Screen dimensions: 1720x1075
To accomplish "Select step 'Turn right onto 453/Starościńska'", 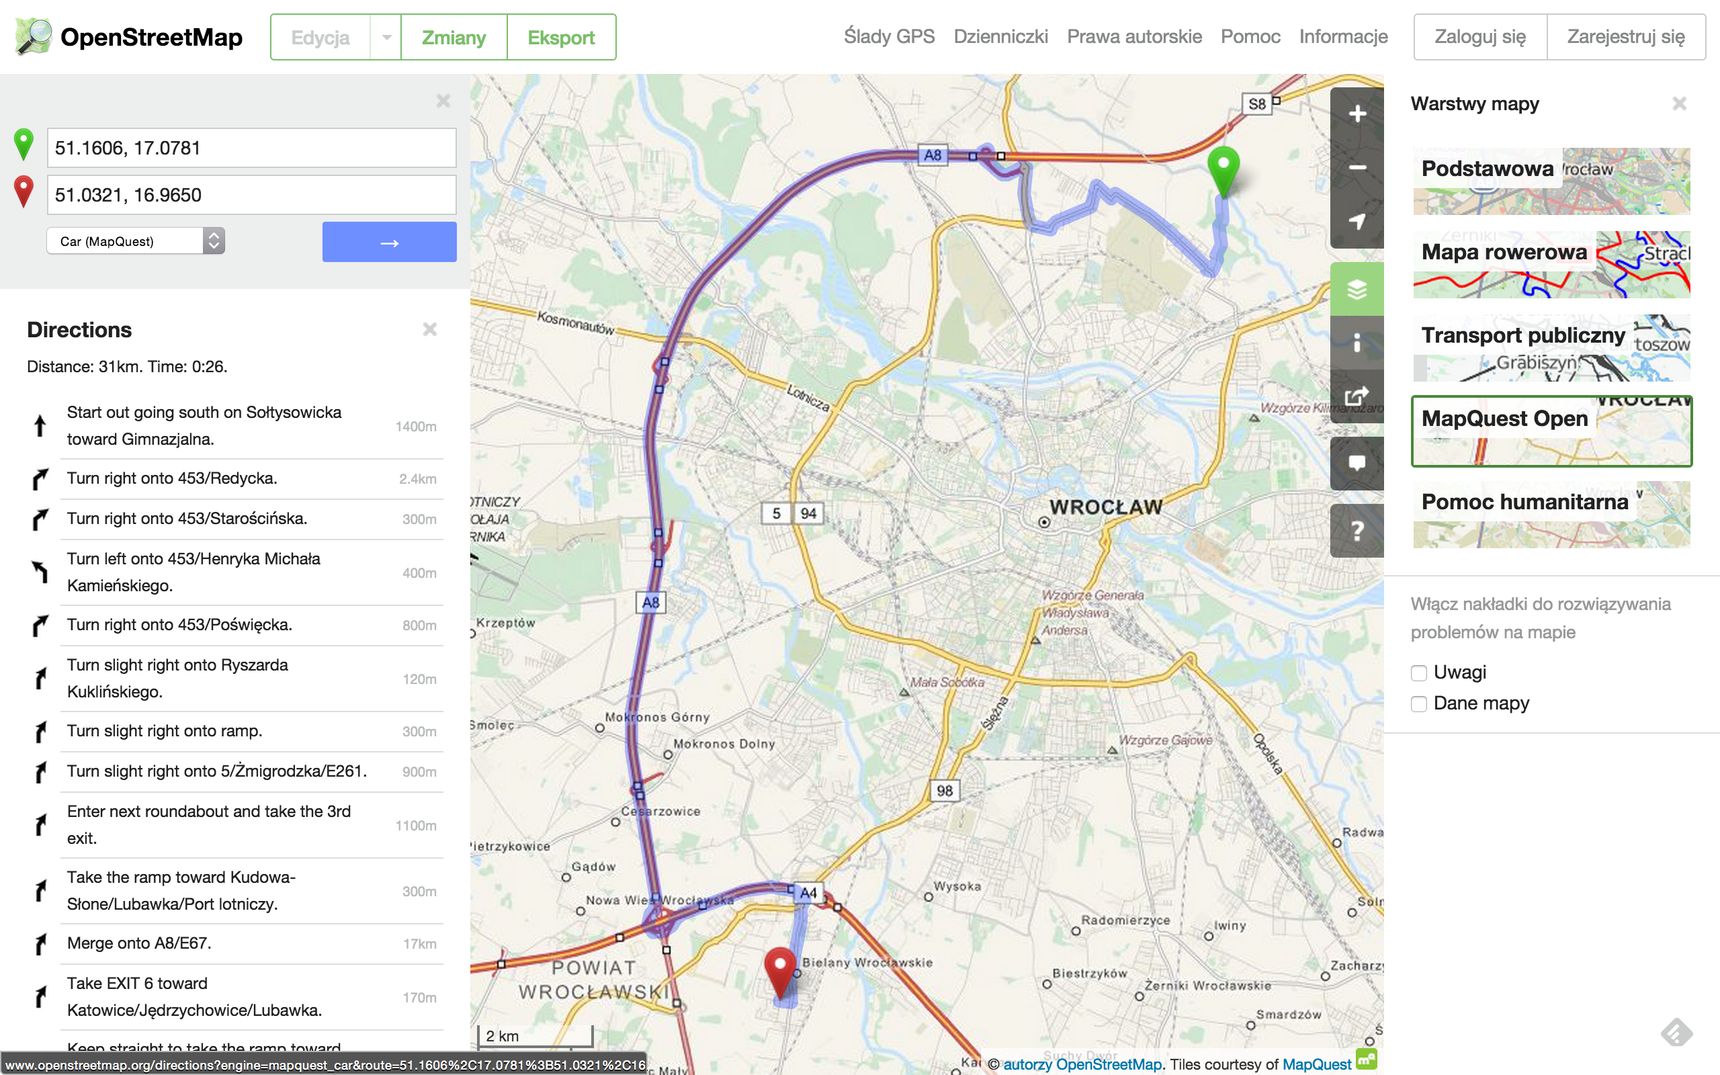I will coord(235,519).
